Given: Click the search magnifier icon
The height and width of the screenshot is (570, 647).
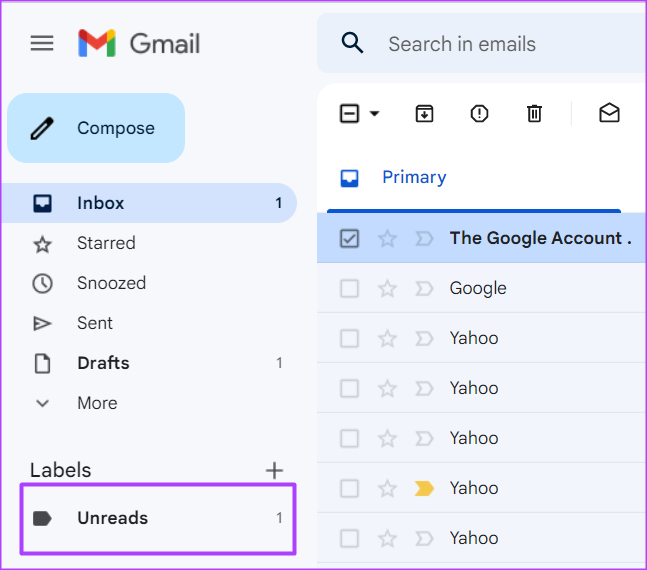Looking at the screenshot, I should click(352, 43).
